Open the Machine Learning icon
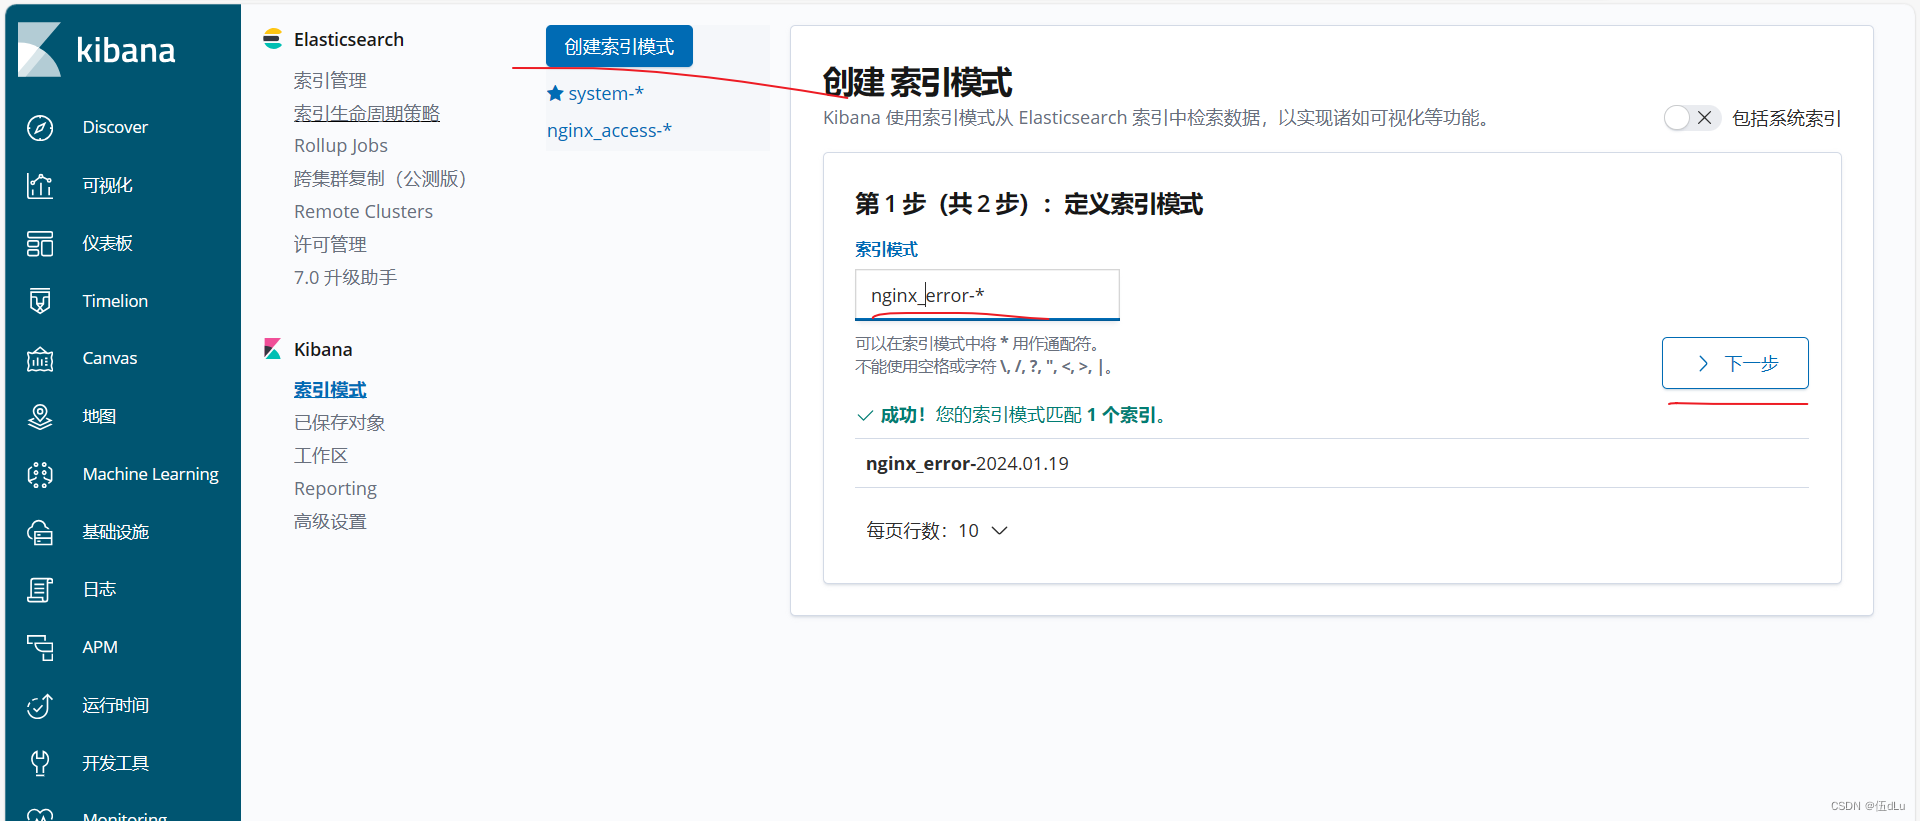Viewport: 1920px width, 821px height. 40,474
